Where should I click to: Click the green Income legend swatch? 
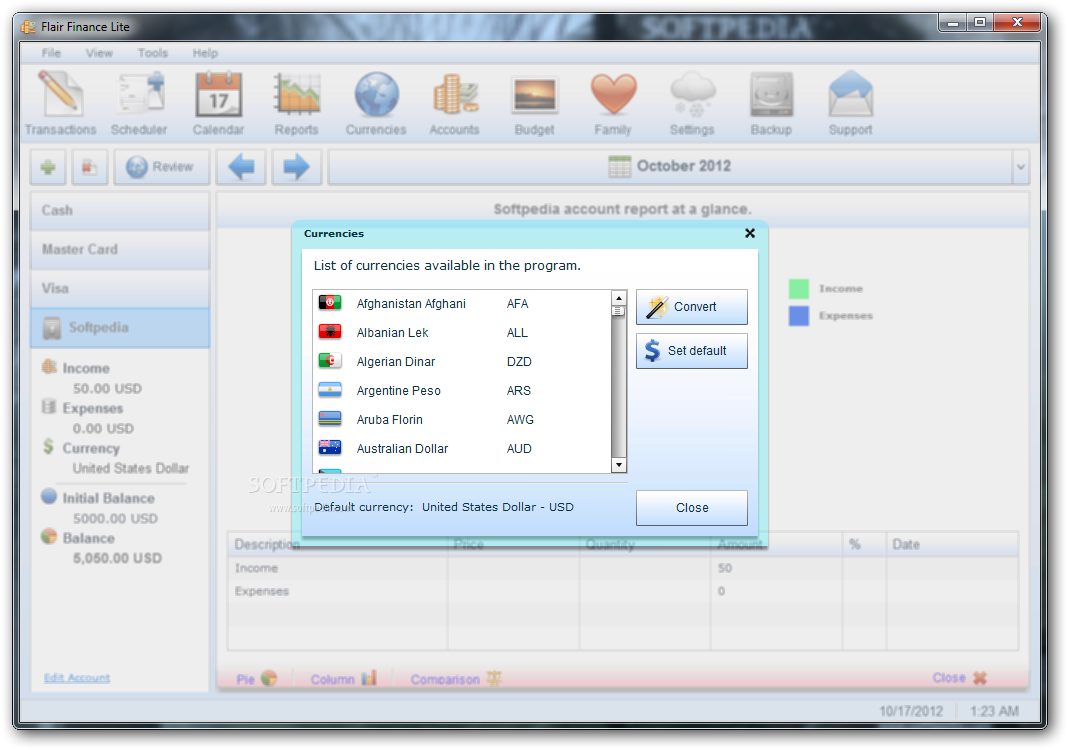(799, 289)
